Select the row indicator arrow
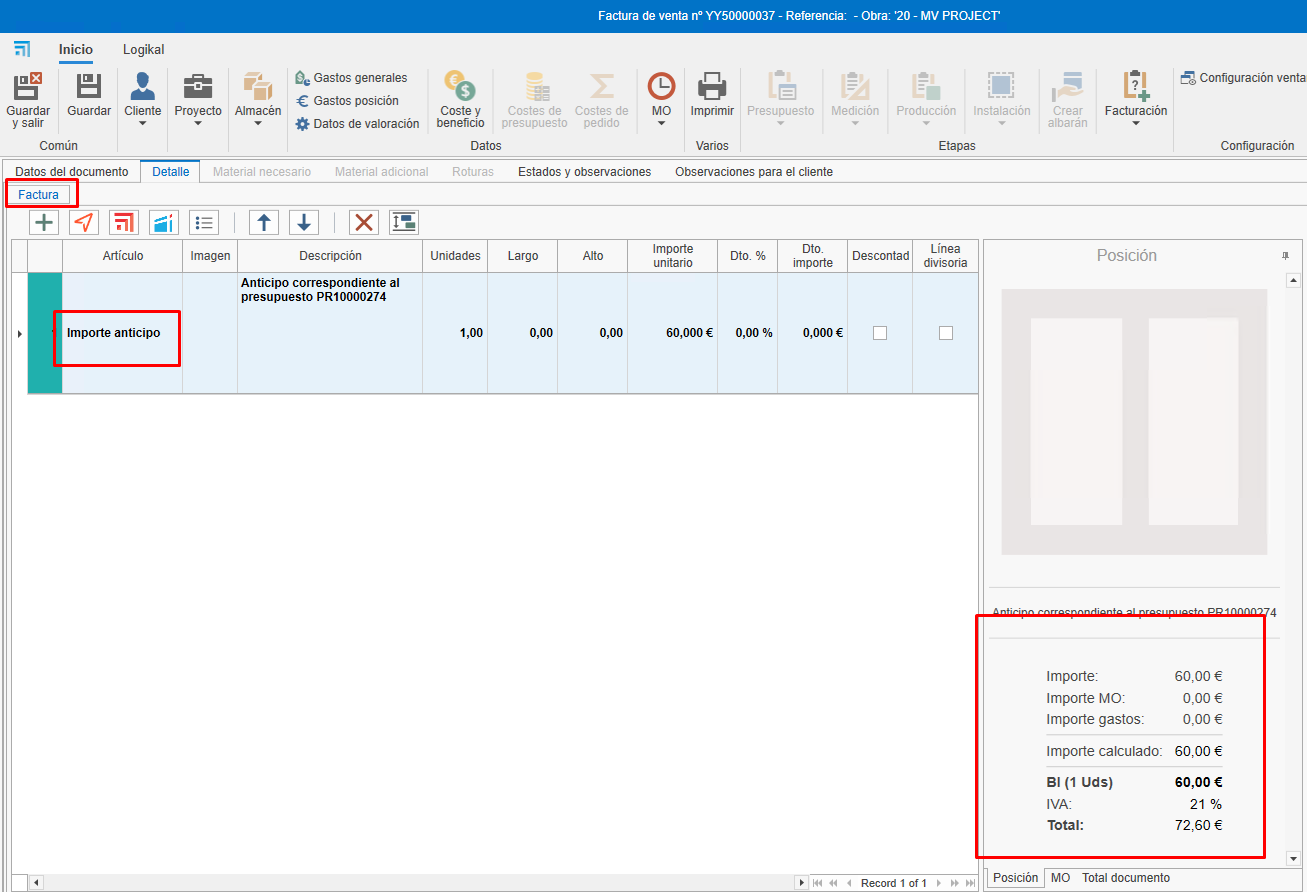 (x=20, y=333)
